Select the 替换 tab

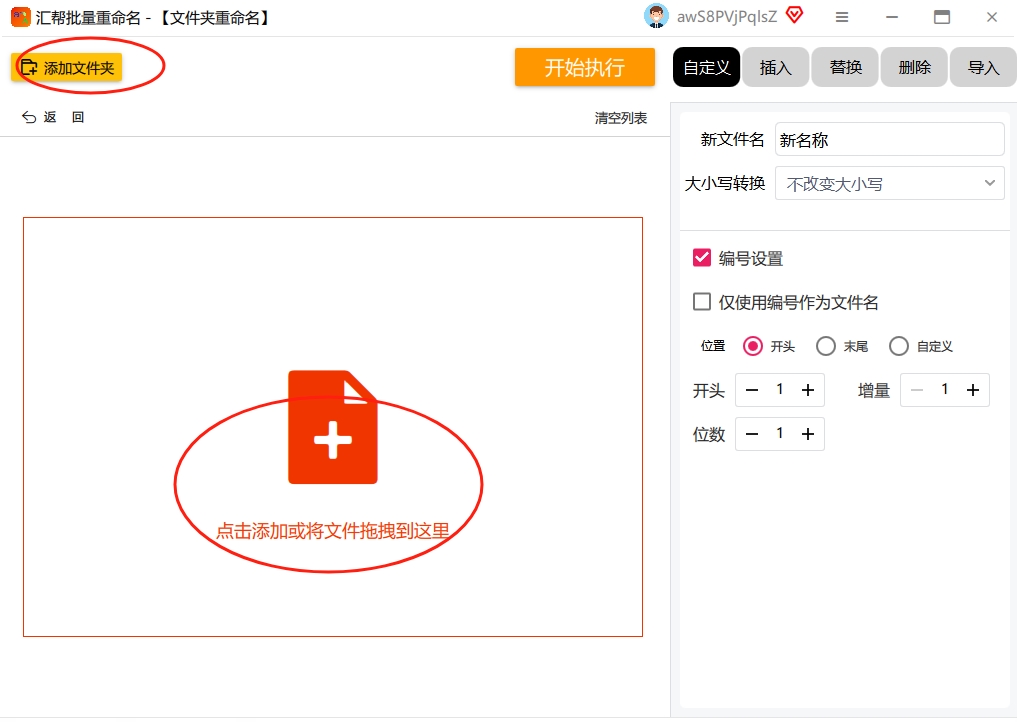[845, 67]
